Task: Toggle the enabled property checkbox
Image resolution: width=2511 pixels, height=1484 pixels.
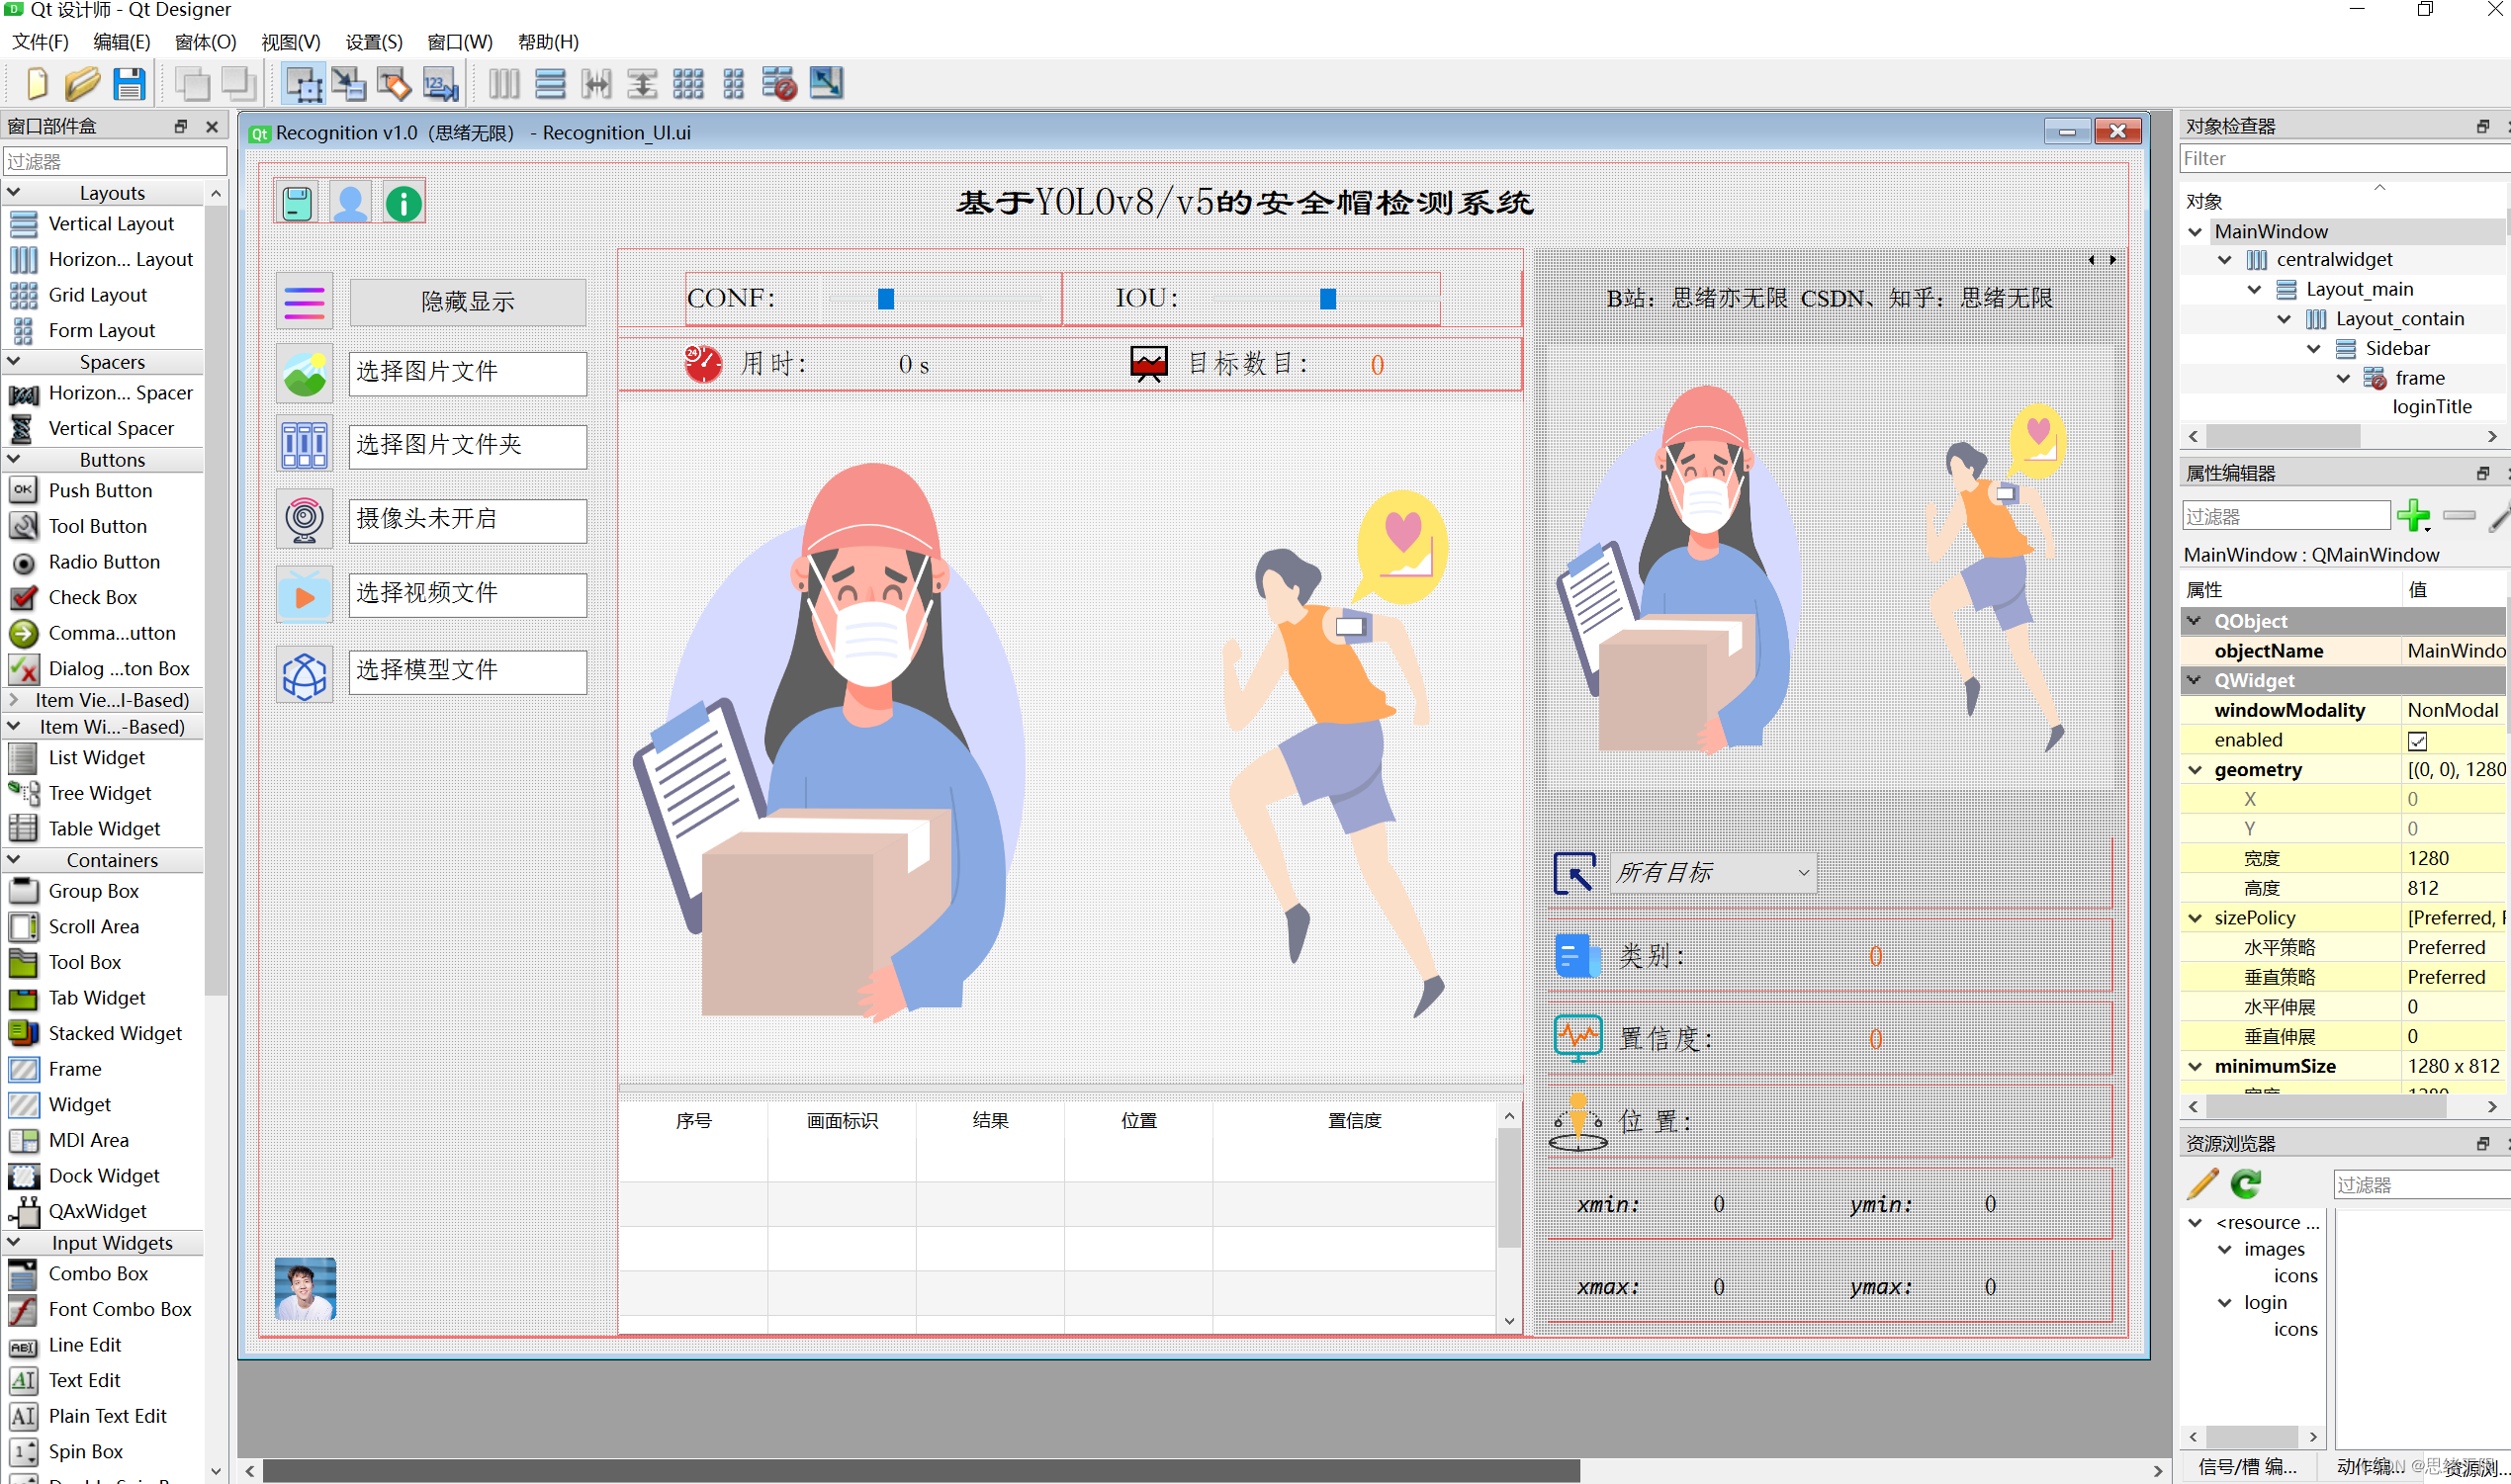Action: [2417, 741]
